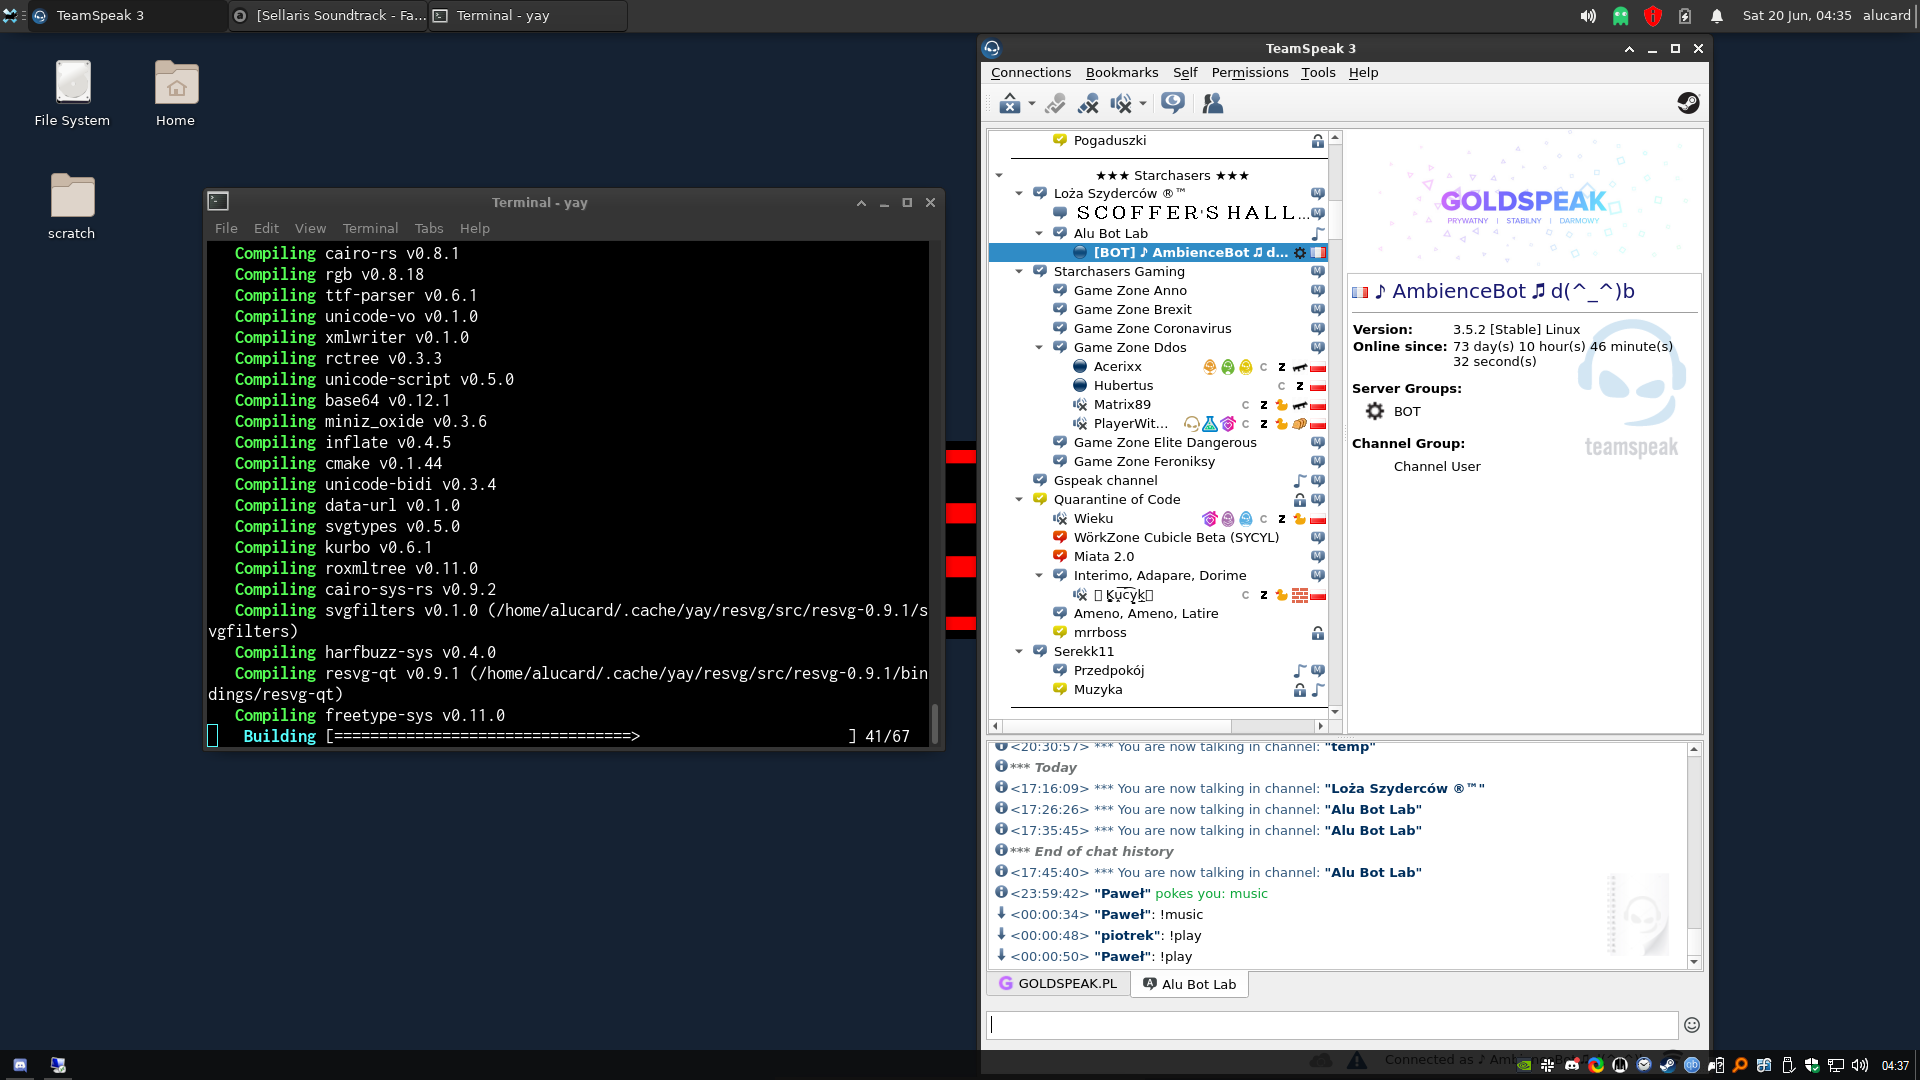Screen dimensions: 1920x1080
Task: Open the Permissions menu
Action: click(1249, 73)
